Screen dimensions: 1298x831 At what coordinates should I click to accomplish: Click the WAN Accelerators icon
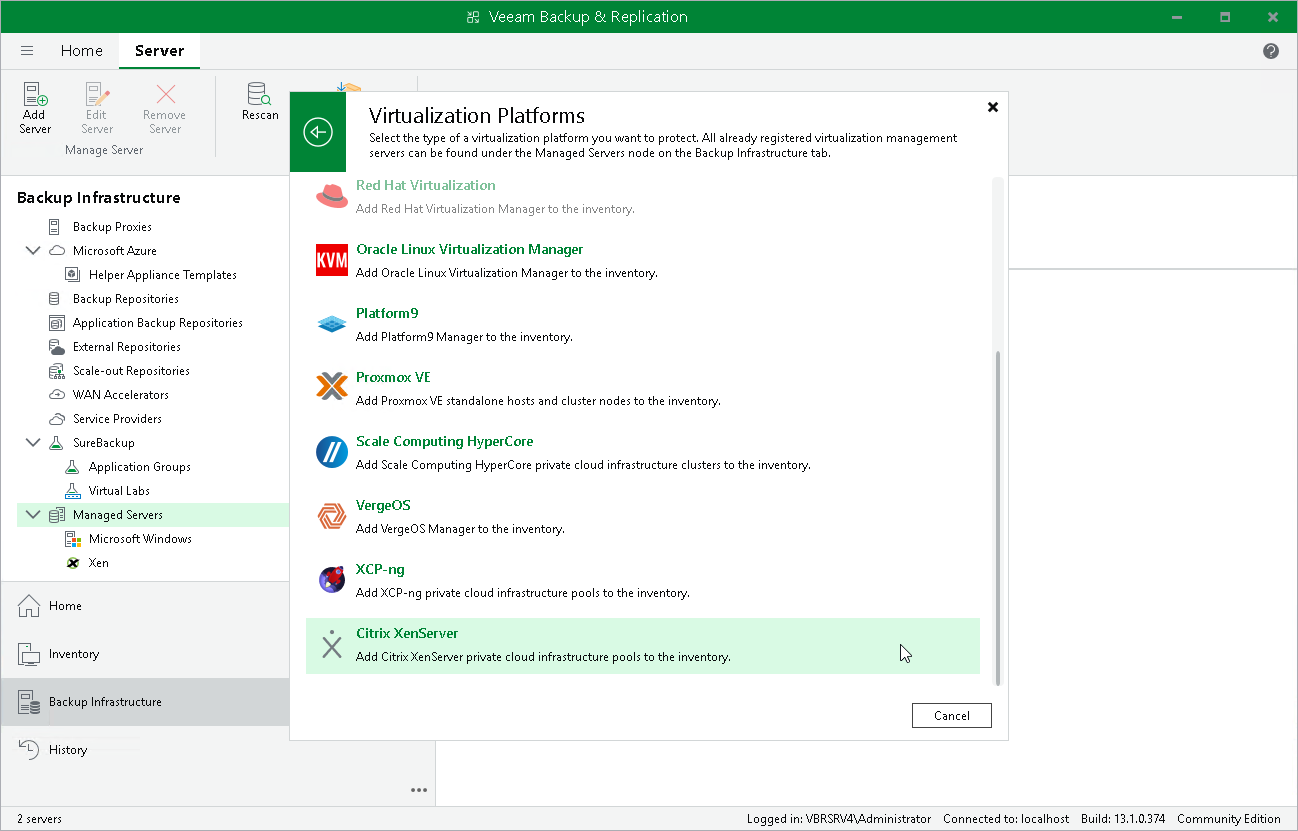pyautogui.click(x=56, y=395)
